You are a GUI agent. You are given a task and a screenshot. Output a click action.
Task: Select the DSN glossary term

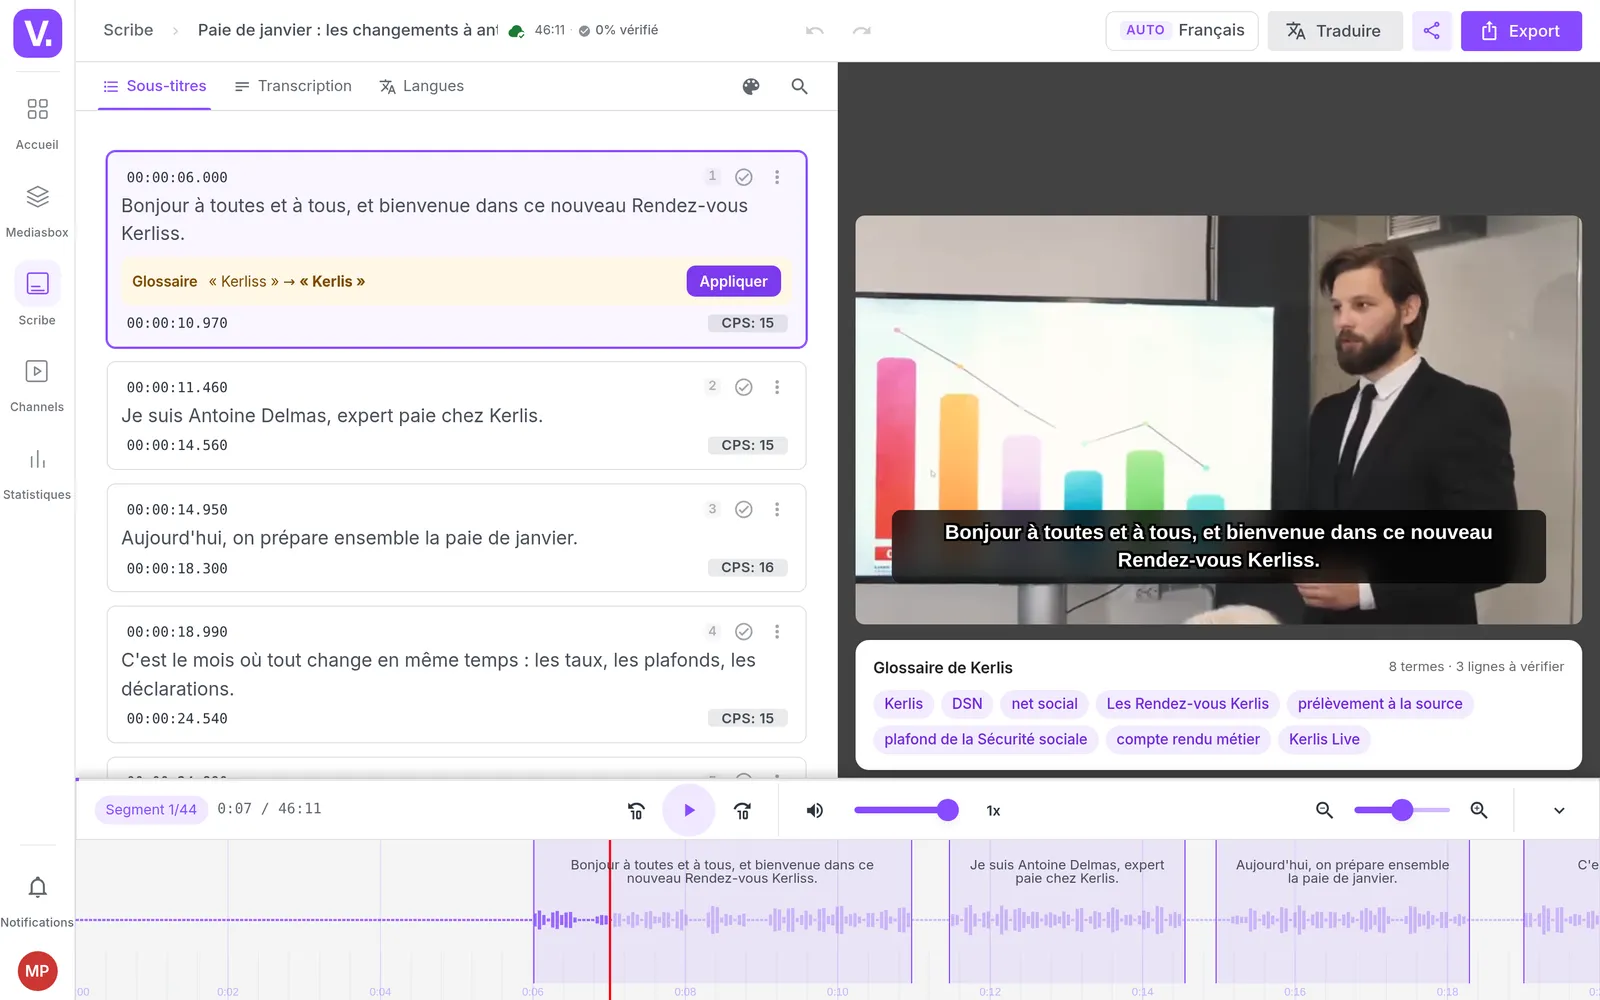967,704
